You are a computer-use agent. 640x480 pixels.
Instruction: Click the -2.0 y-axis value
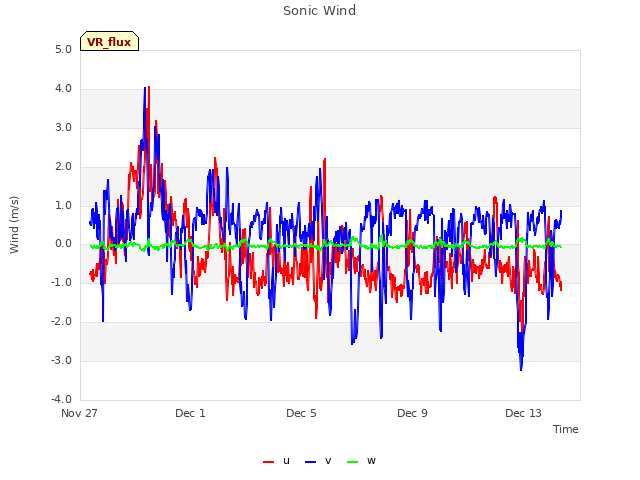coord(62,322)
